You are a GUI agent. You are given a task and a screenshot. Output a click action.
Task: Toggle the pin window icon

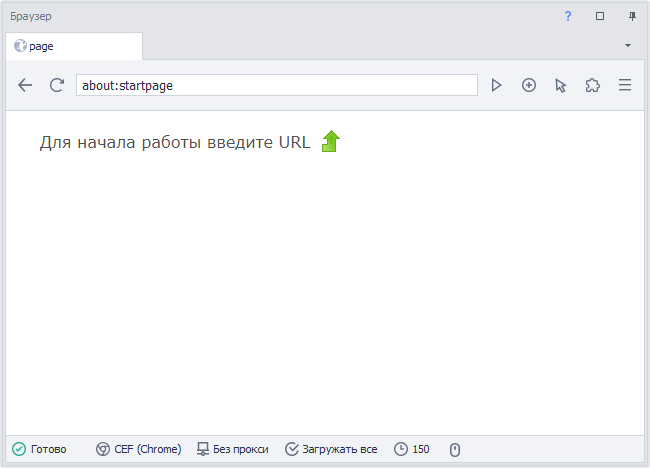[632, 16]
